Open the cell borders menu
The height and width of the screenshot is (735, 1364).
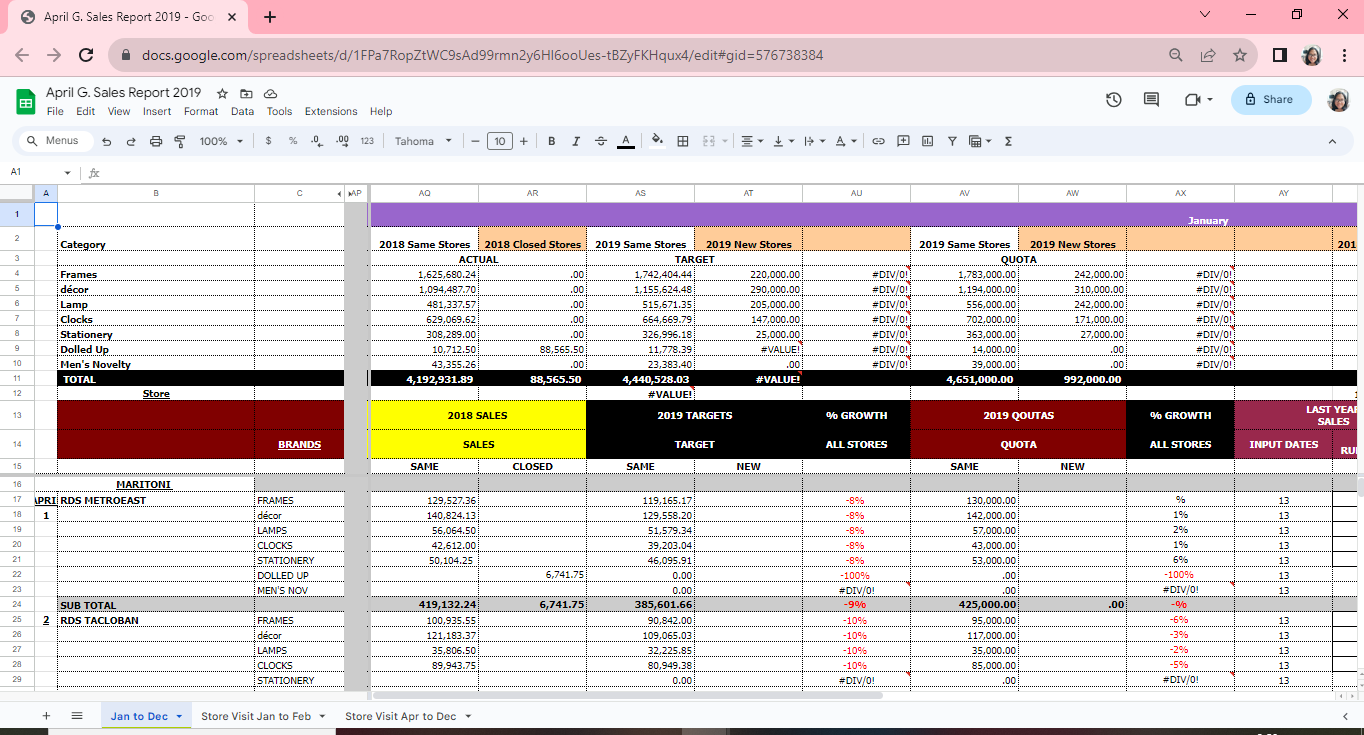pyautogui.click(x=683, y=142)
